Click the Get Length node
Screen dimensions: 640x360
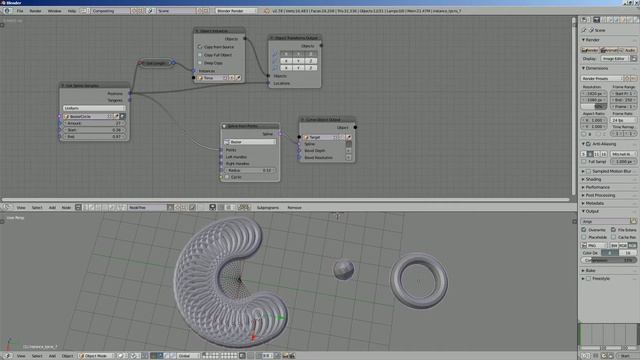[156, 63]
